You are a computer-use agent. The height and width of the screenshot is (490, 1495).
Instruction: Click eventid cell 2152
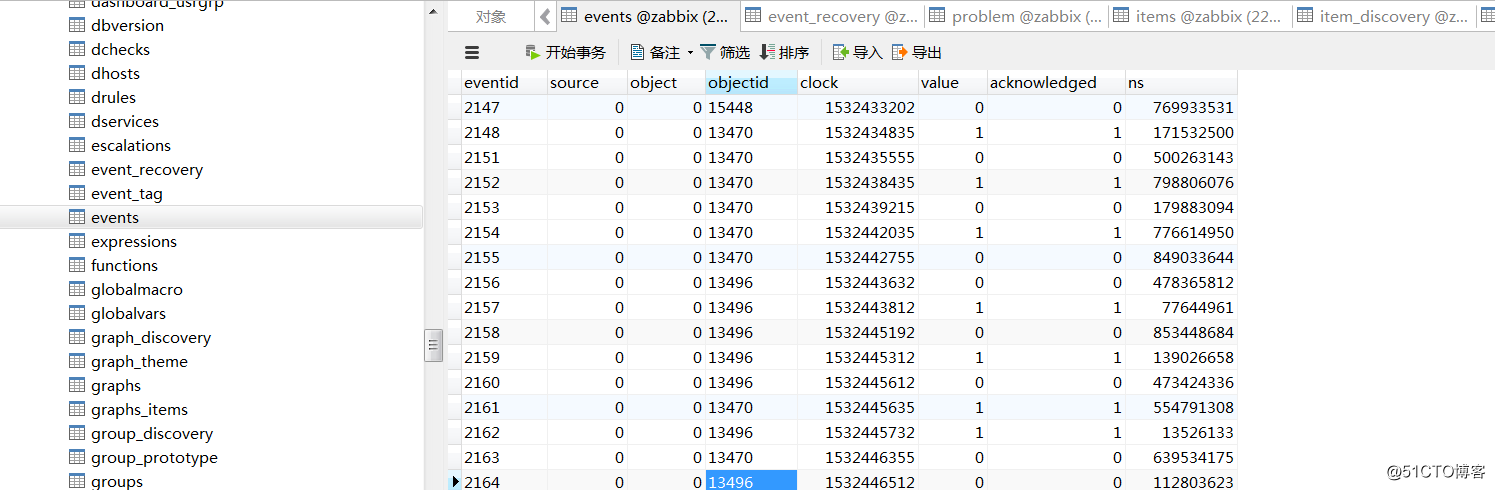point(504,182)
